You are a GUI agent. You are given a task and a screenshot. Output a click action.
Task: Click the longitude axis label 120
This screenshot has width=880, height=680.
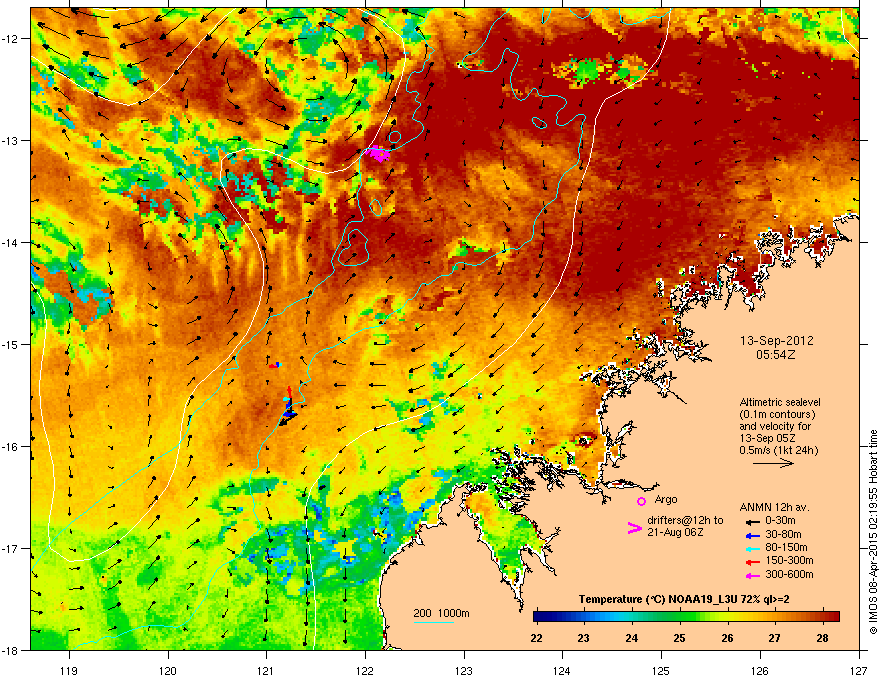click(x=168, y=670)
